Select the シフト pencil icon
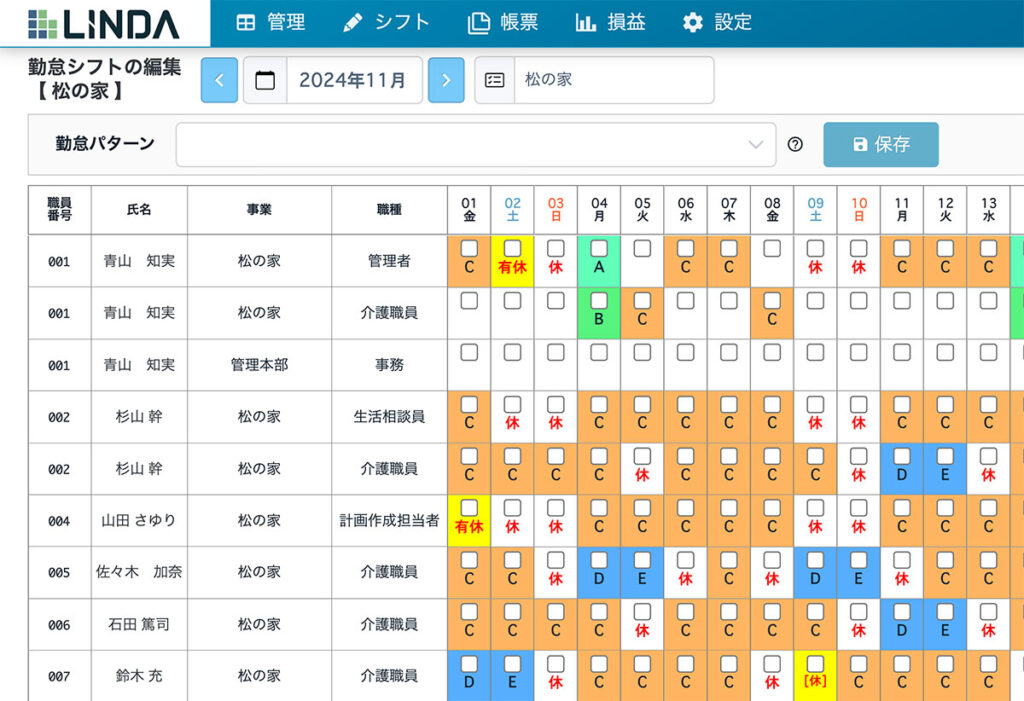 coord(352,20)
